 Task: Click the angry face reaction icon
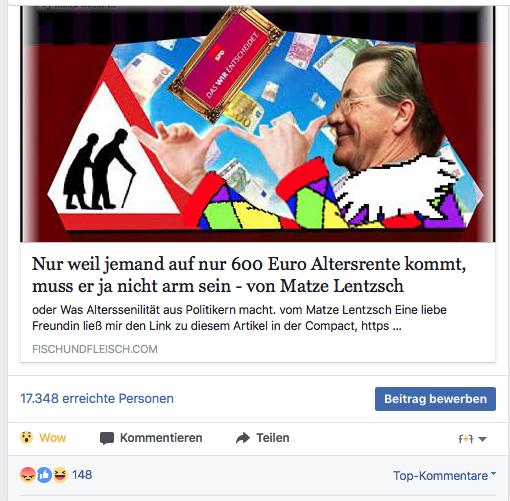(x=28, y=475)
